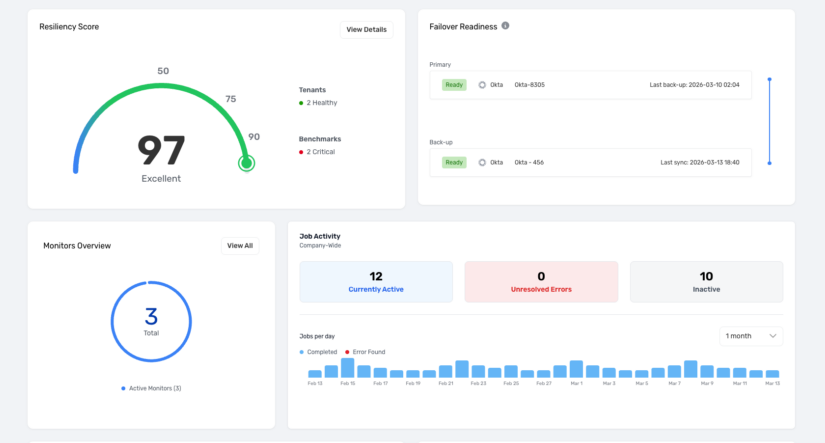Toggle the Error Found legend item
825x443 pixels.
364,352
